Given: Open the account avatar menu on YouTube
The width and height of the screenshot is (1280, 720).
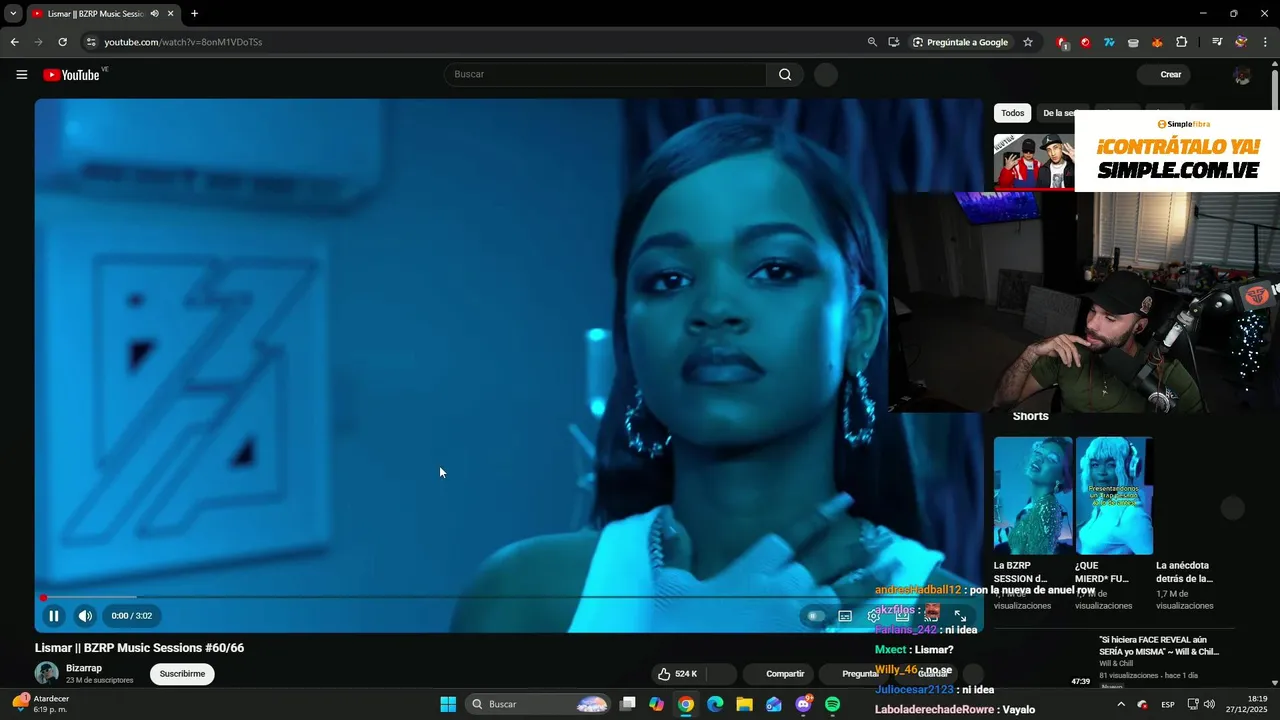Looking at the screenshot, I should click(1242, 75).
